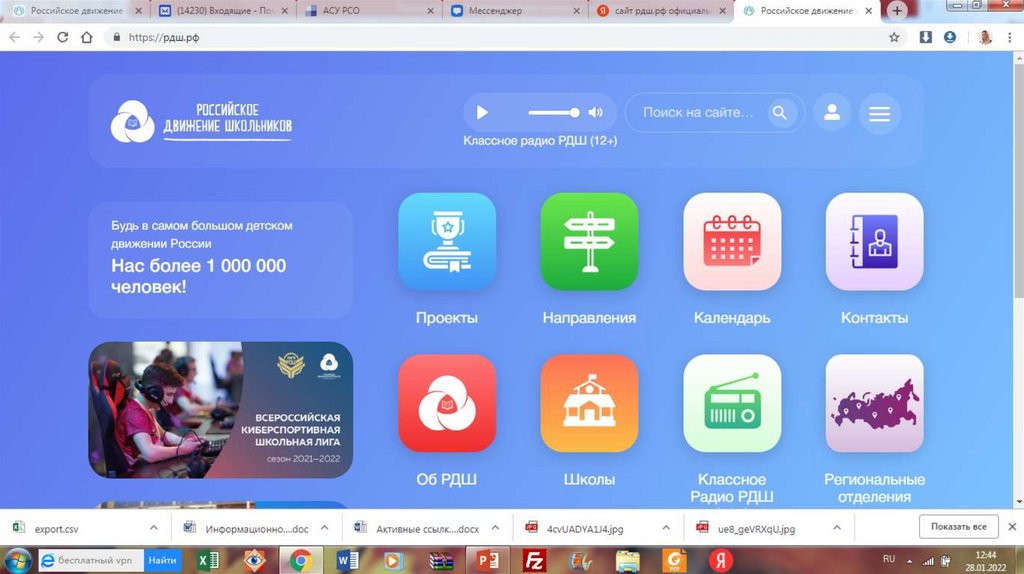Open Word from the taskbar
The image size is (1024, 574).
[x=347, y=560]
